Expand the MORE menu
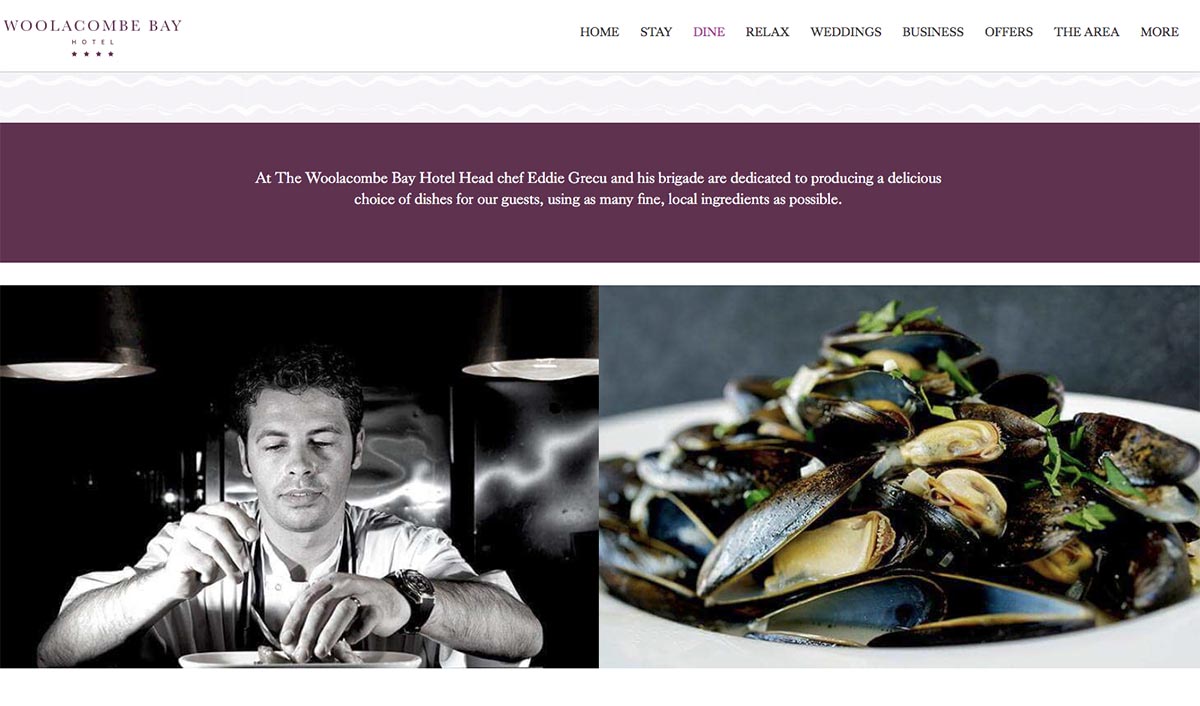Image resolution: width=1200 pixels, height=706 pixels. coord(1160,32)
